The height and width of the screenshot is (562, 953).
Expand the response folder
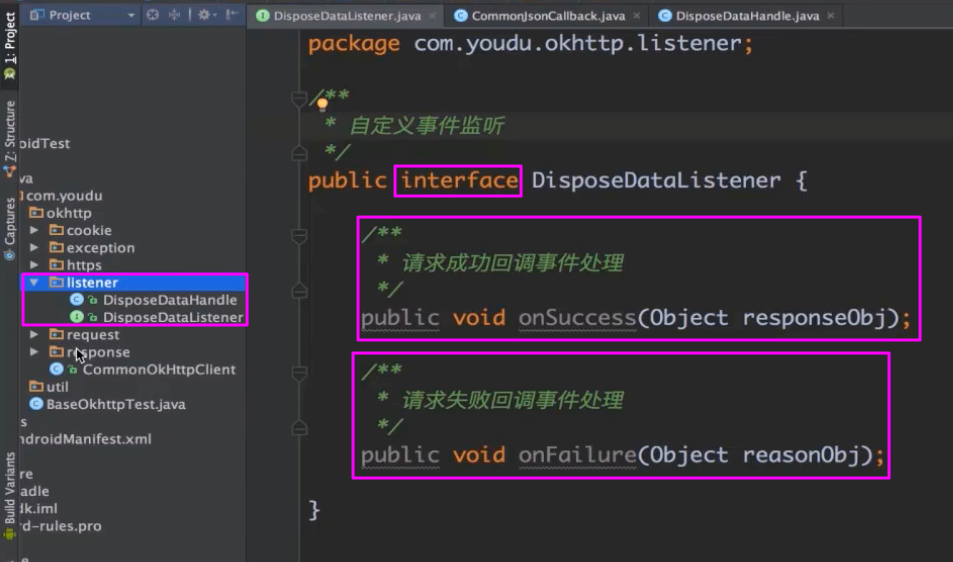tap(35, 352)
